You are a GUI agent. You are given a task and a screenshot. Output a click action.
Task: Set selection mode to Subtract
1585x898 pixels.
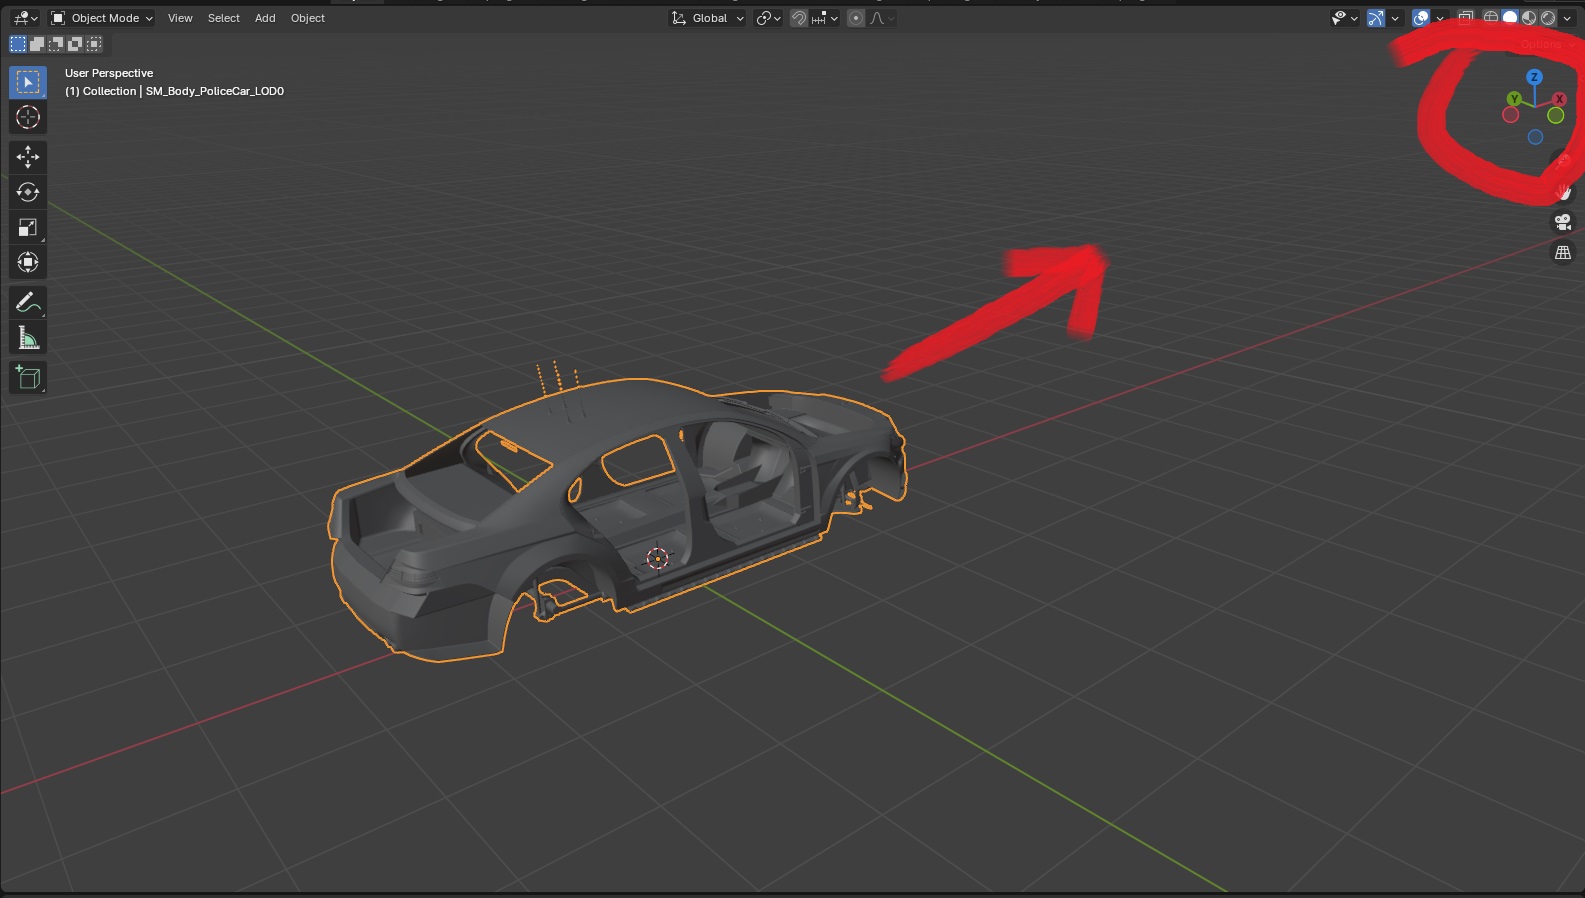click(x=56, y=44)
